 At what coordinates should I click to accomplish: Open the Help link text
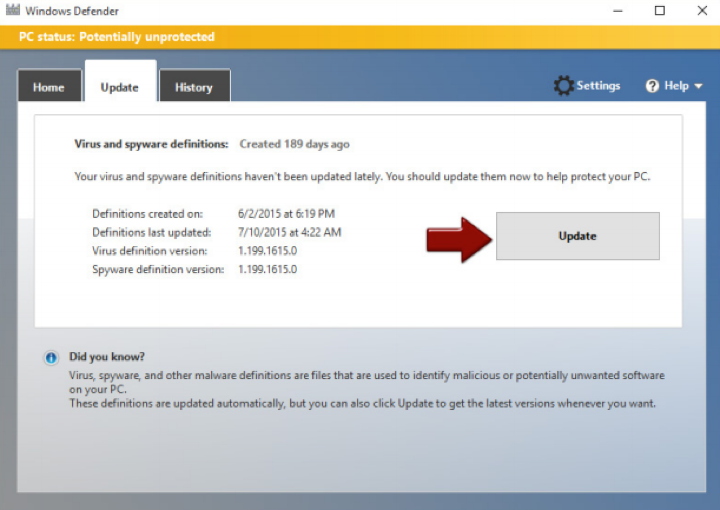(x=676, y=86)
